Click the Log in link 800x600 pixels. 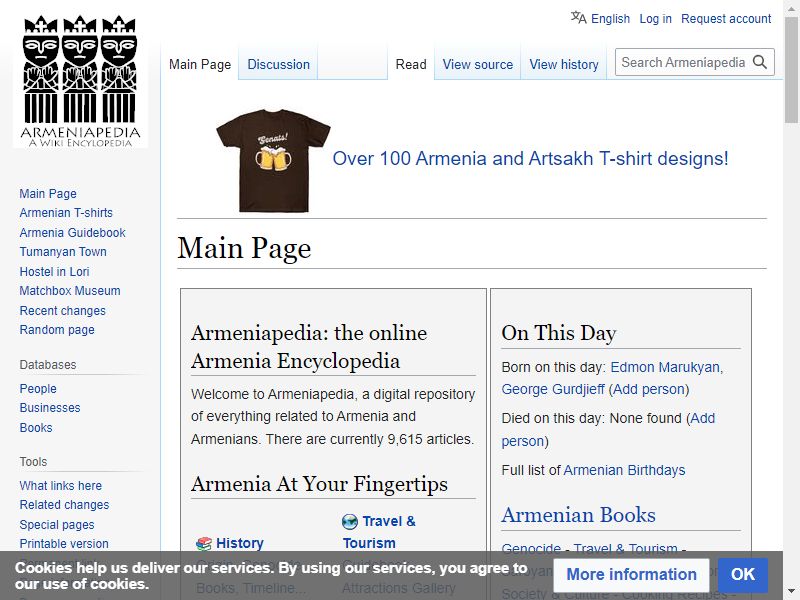tap(655, 19)
